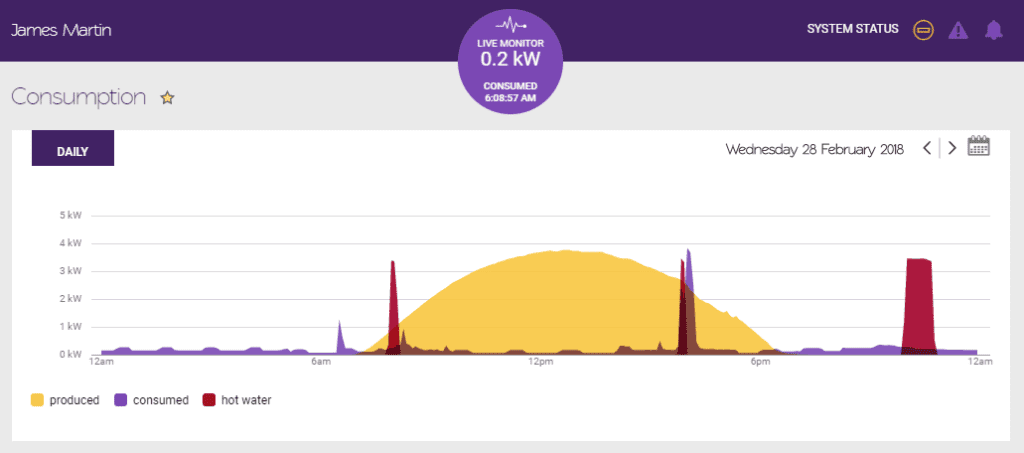1024x453 pixels.
Task: Toggle the hot water legend swatch
Action: [209, 400]
